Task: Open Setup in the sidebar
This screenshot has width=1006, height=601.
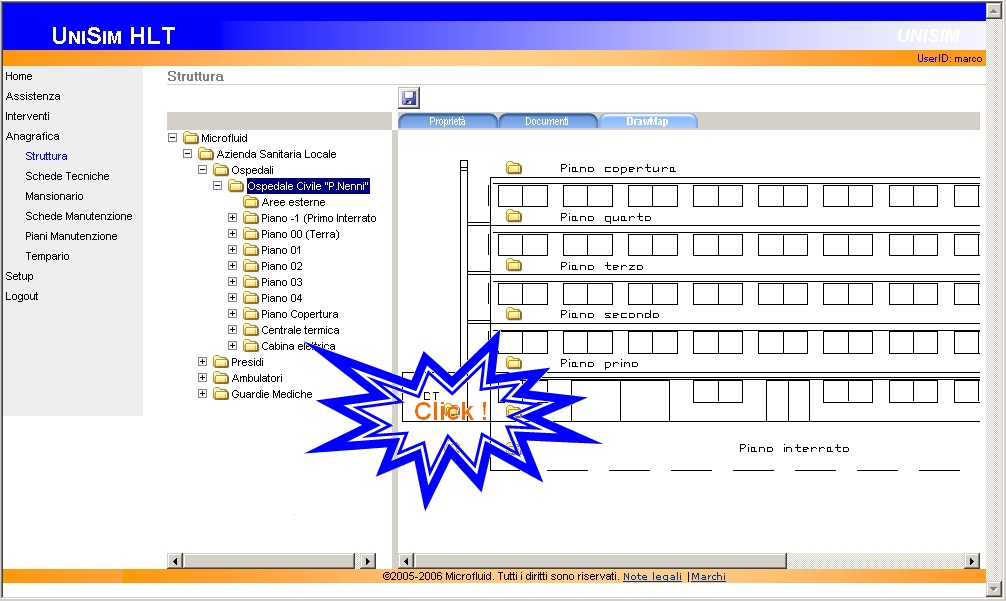Action: pyautogui.click(x=19, y=276)
